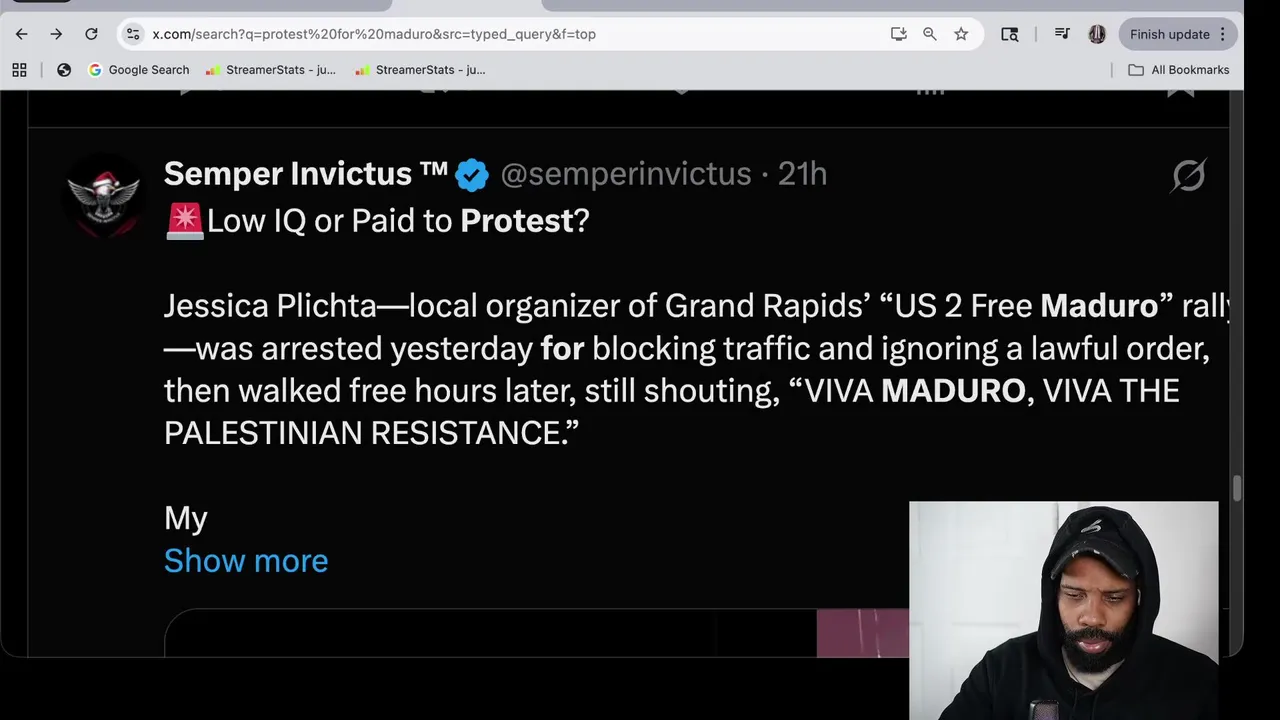This screenshot has height=720, width=1280.
Task: Open the Chrome profile avatar
Action: click(x=1097, y=34)
